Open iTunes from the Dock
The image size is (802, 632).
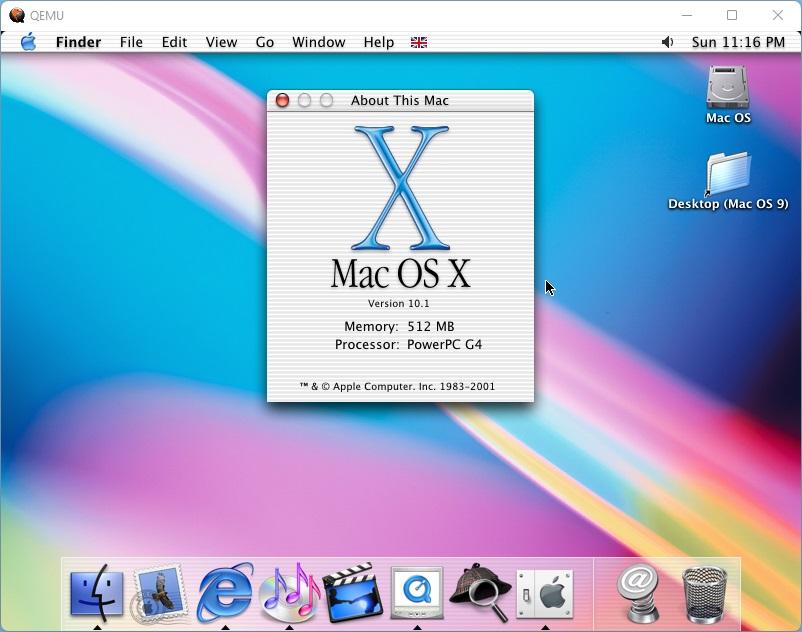coord(290,593)
